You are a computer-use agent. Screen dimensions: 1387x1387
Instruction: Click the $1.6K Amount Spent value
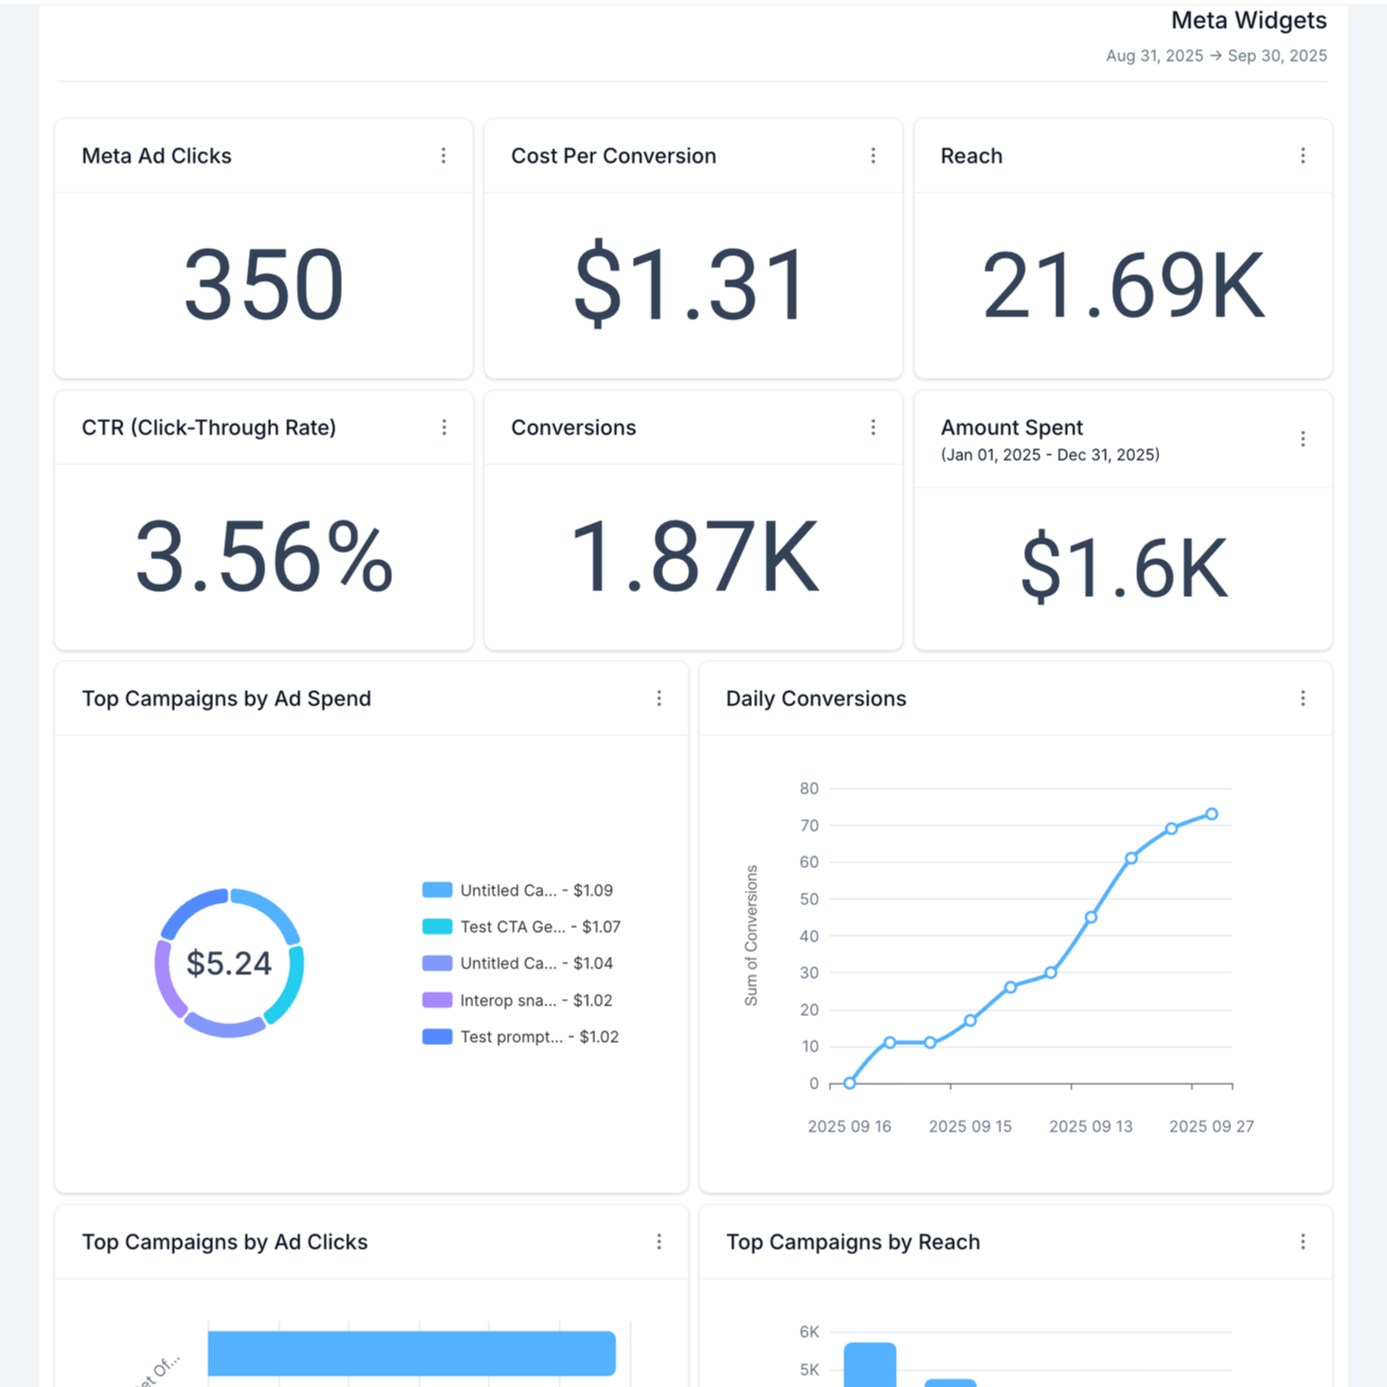click(1124, 568)
